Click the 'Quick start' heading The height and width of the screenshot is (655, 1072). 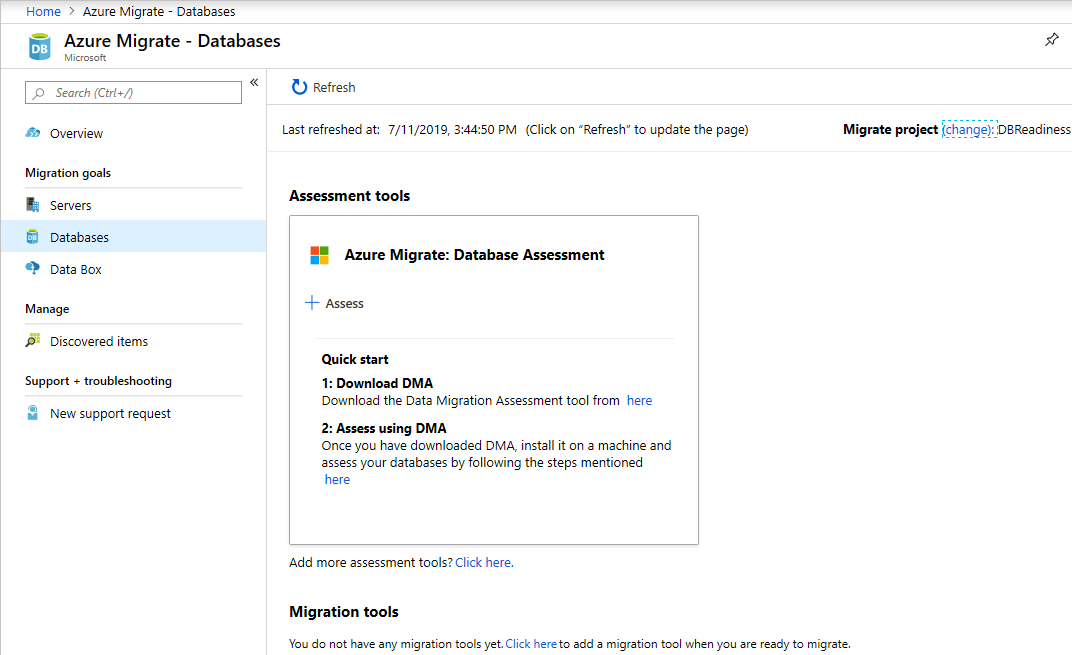[x=355, y=359]
